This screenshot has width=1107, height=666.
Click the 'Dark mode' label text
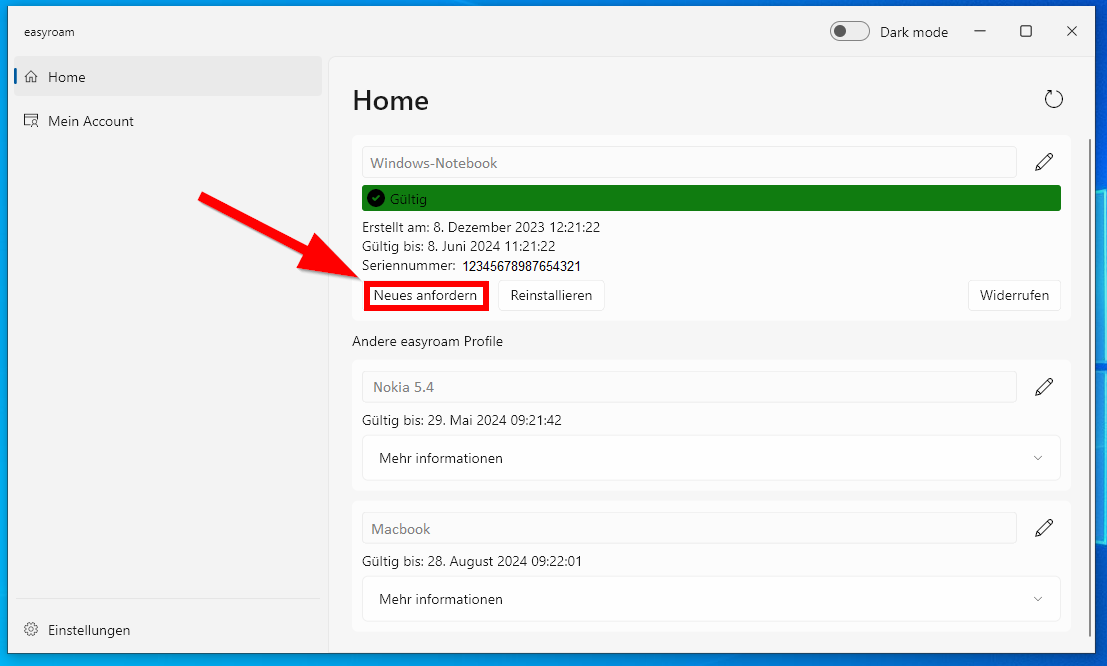click(914, 32)
